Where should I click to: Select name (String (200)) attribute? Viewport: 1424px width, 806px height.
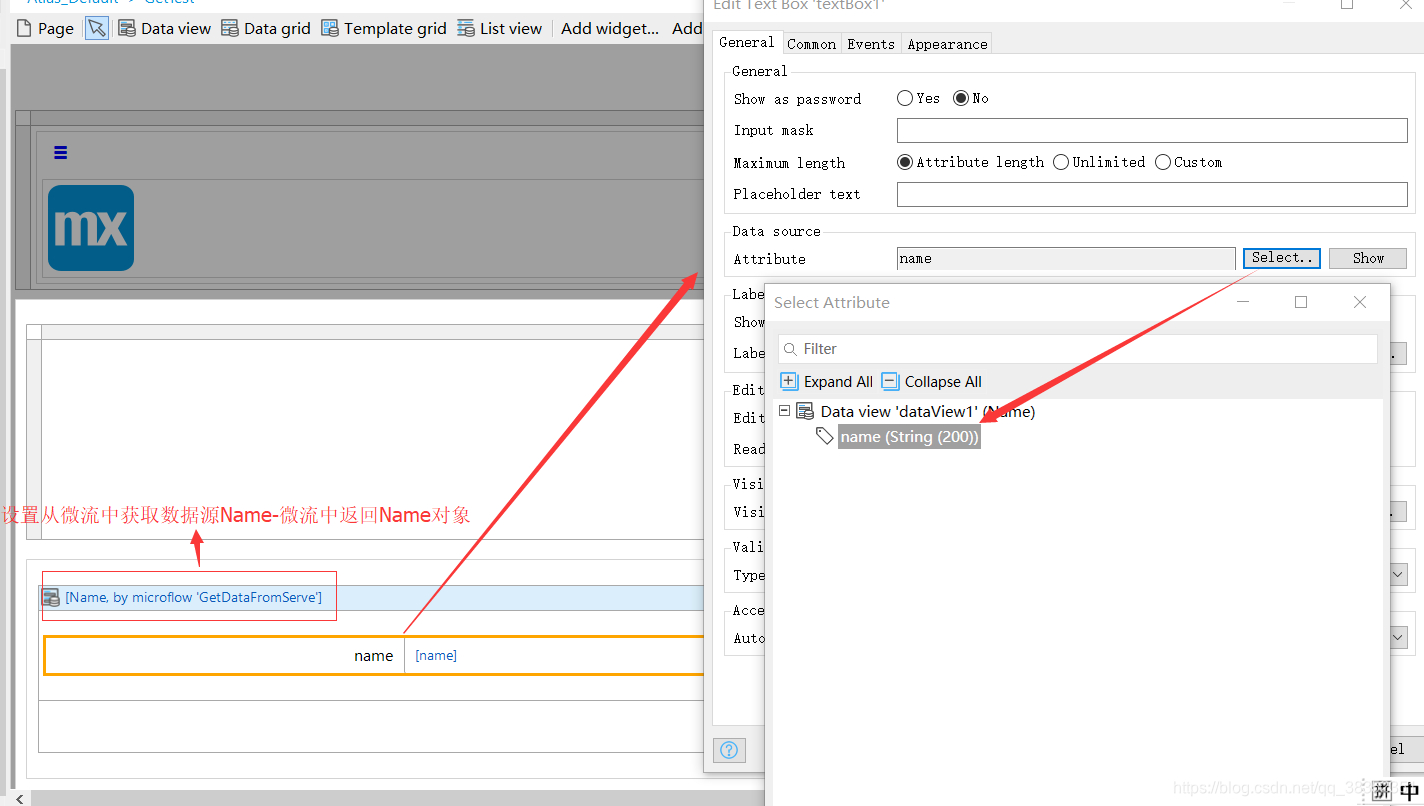click(x=909, y=437)
